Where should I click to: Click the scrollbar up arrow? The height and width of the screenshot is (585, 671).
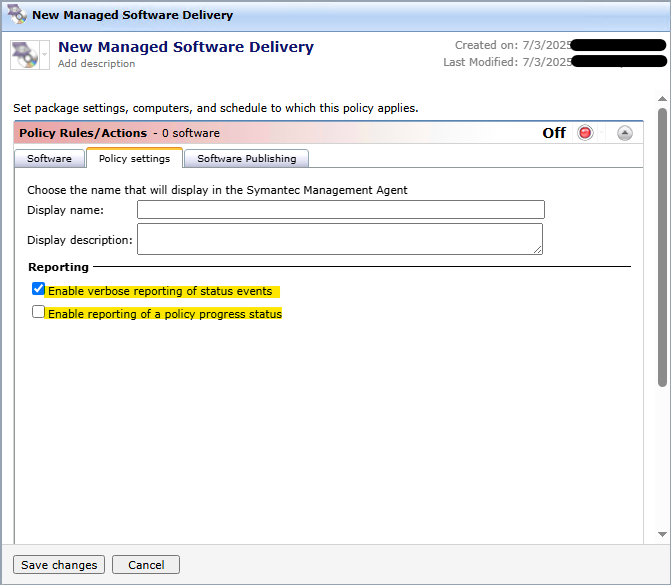coord(662,100)
